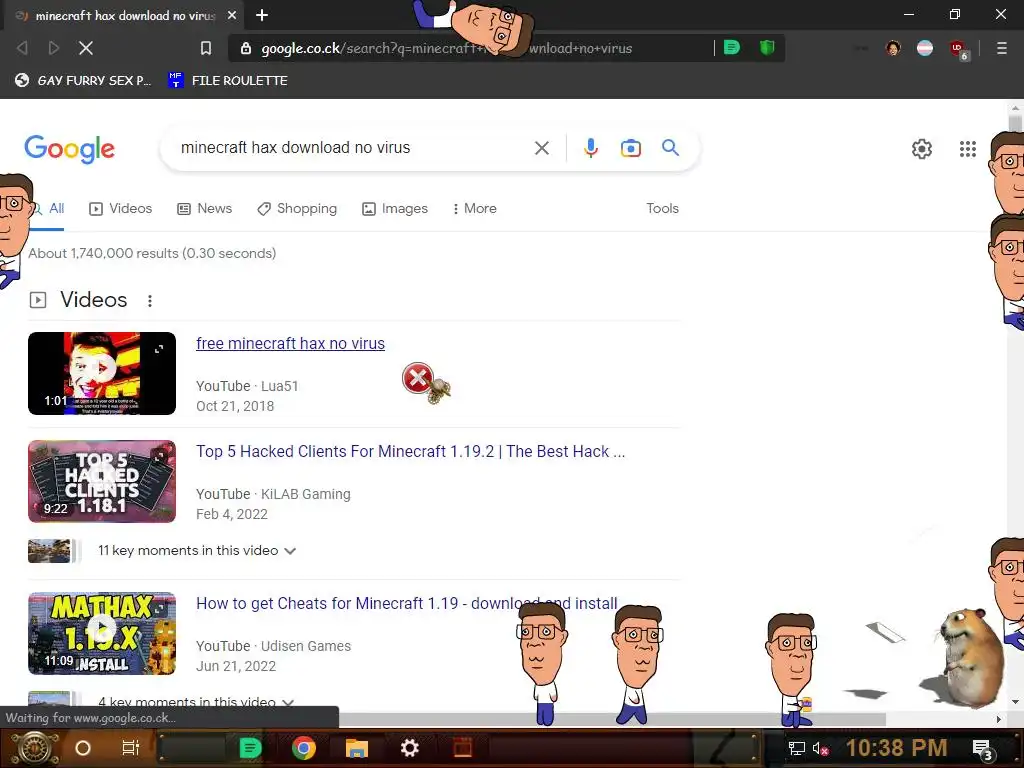Click the green chat icon in the address bar

click(732, 47)
